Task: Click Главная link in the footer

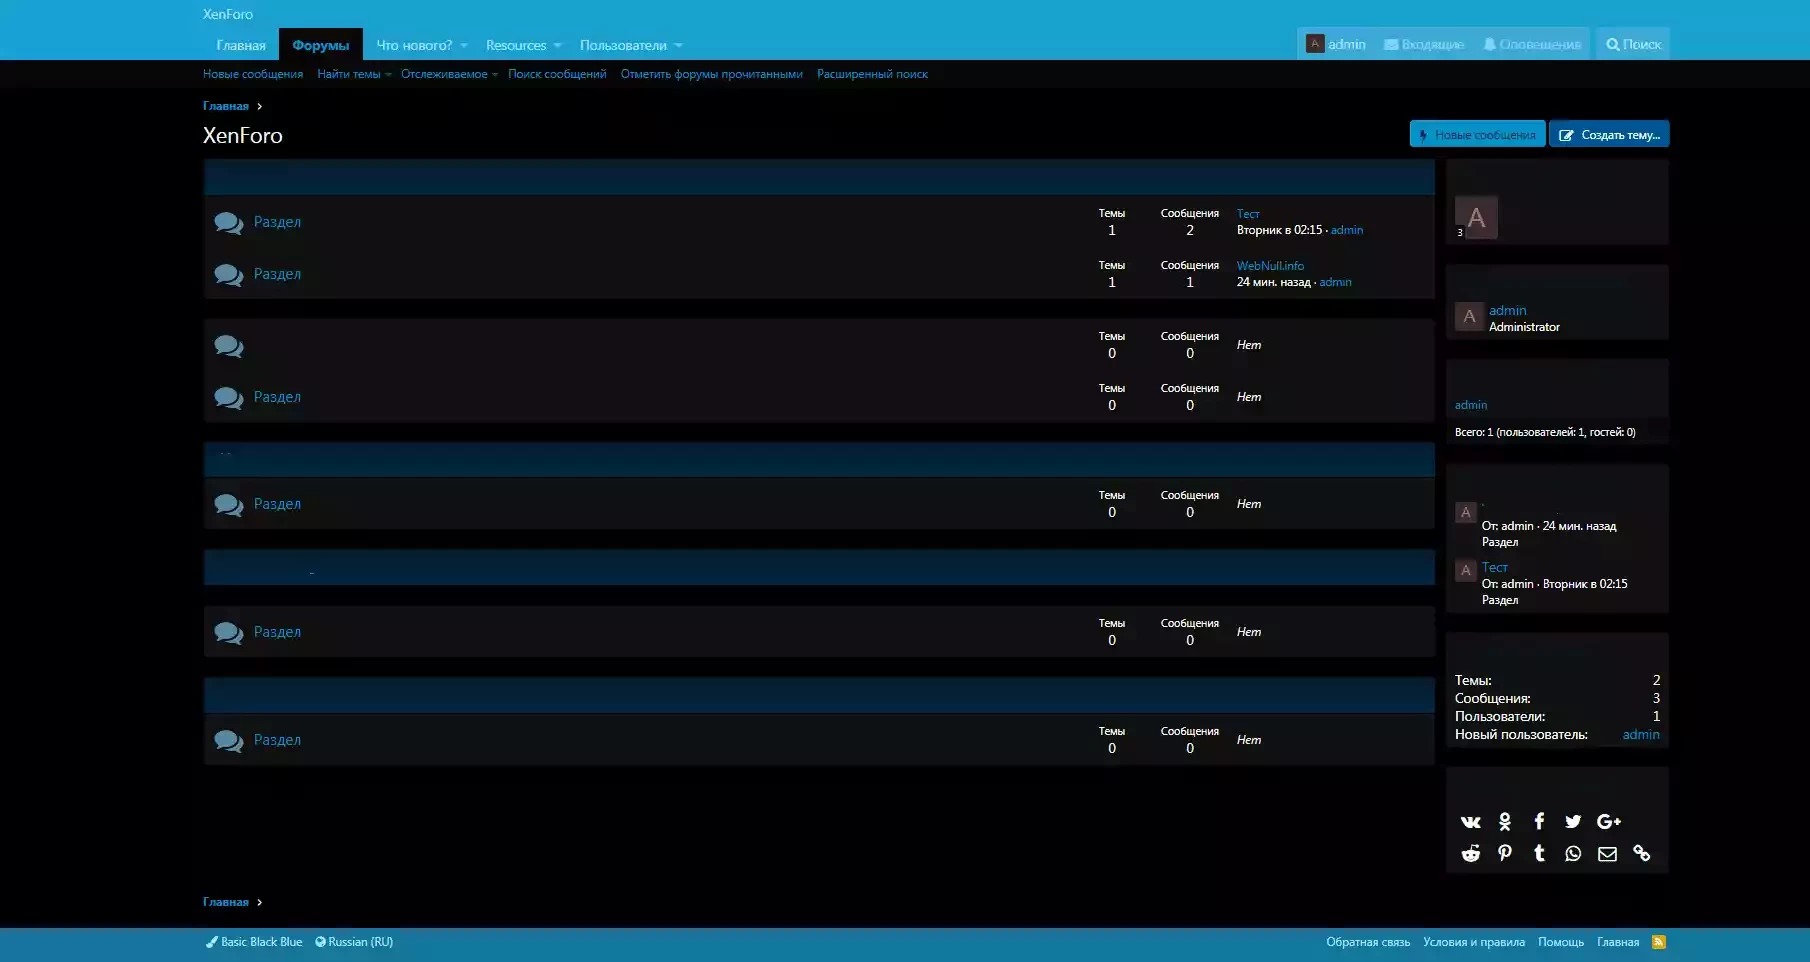Action: [1618, 942]
